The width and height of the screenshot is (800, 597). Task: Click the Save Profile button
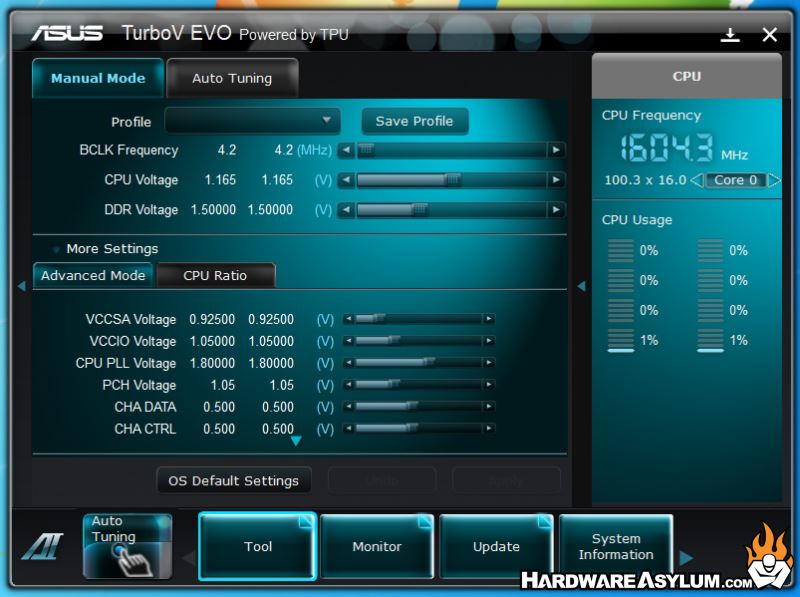click(x=414, y=121)
